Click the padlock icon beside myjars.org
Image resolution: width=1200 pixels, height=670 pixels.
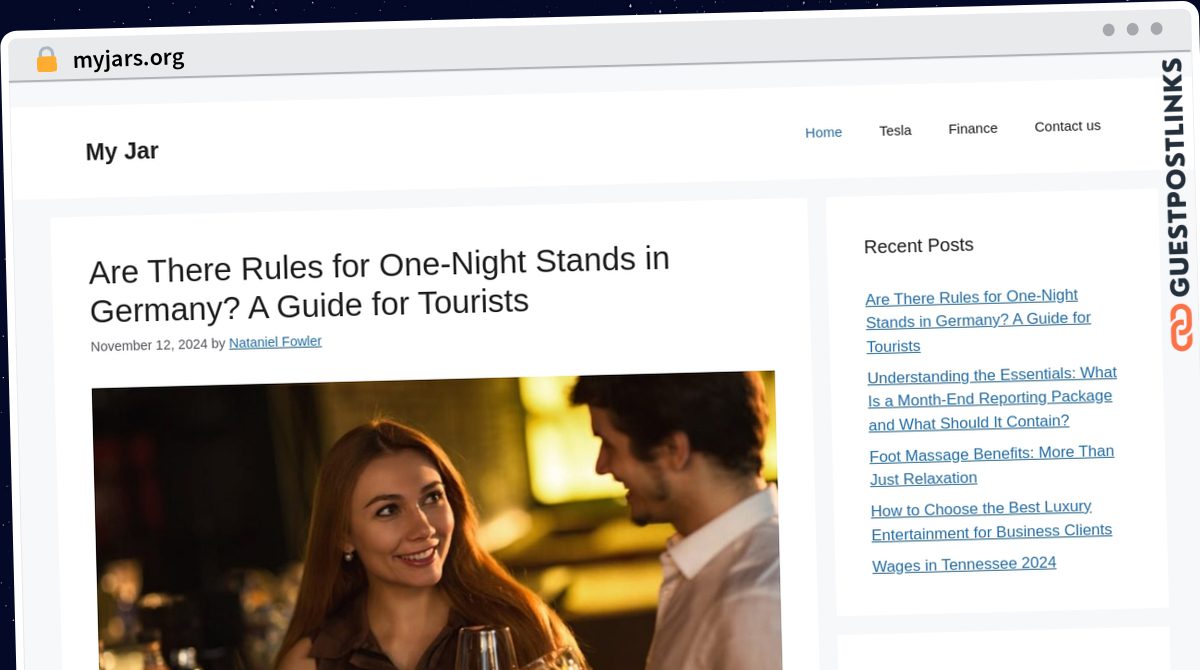46,60
